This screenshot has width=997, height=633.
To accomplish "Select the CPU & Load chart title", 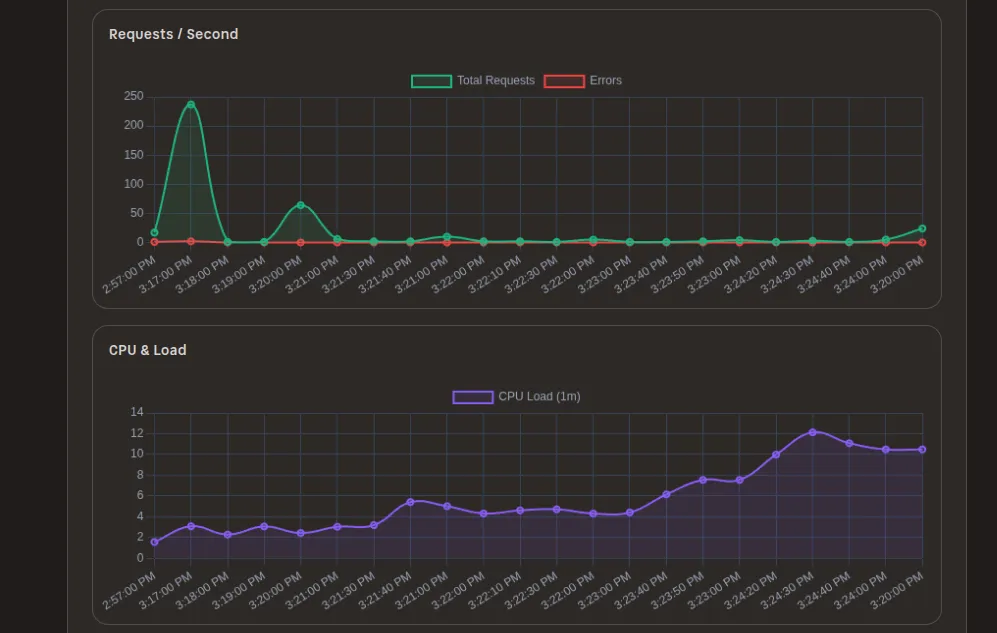I will pos(147,349).
